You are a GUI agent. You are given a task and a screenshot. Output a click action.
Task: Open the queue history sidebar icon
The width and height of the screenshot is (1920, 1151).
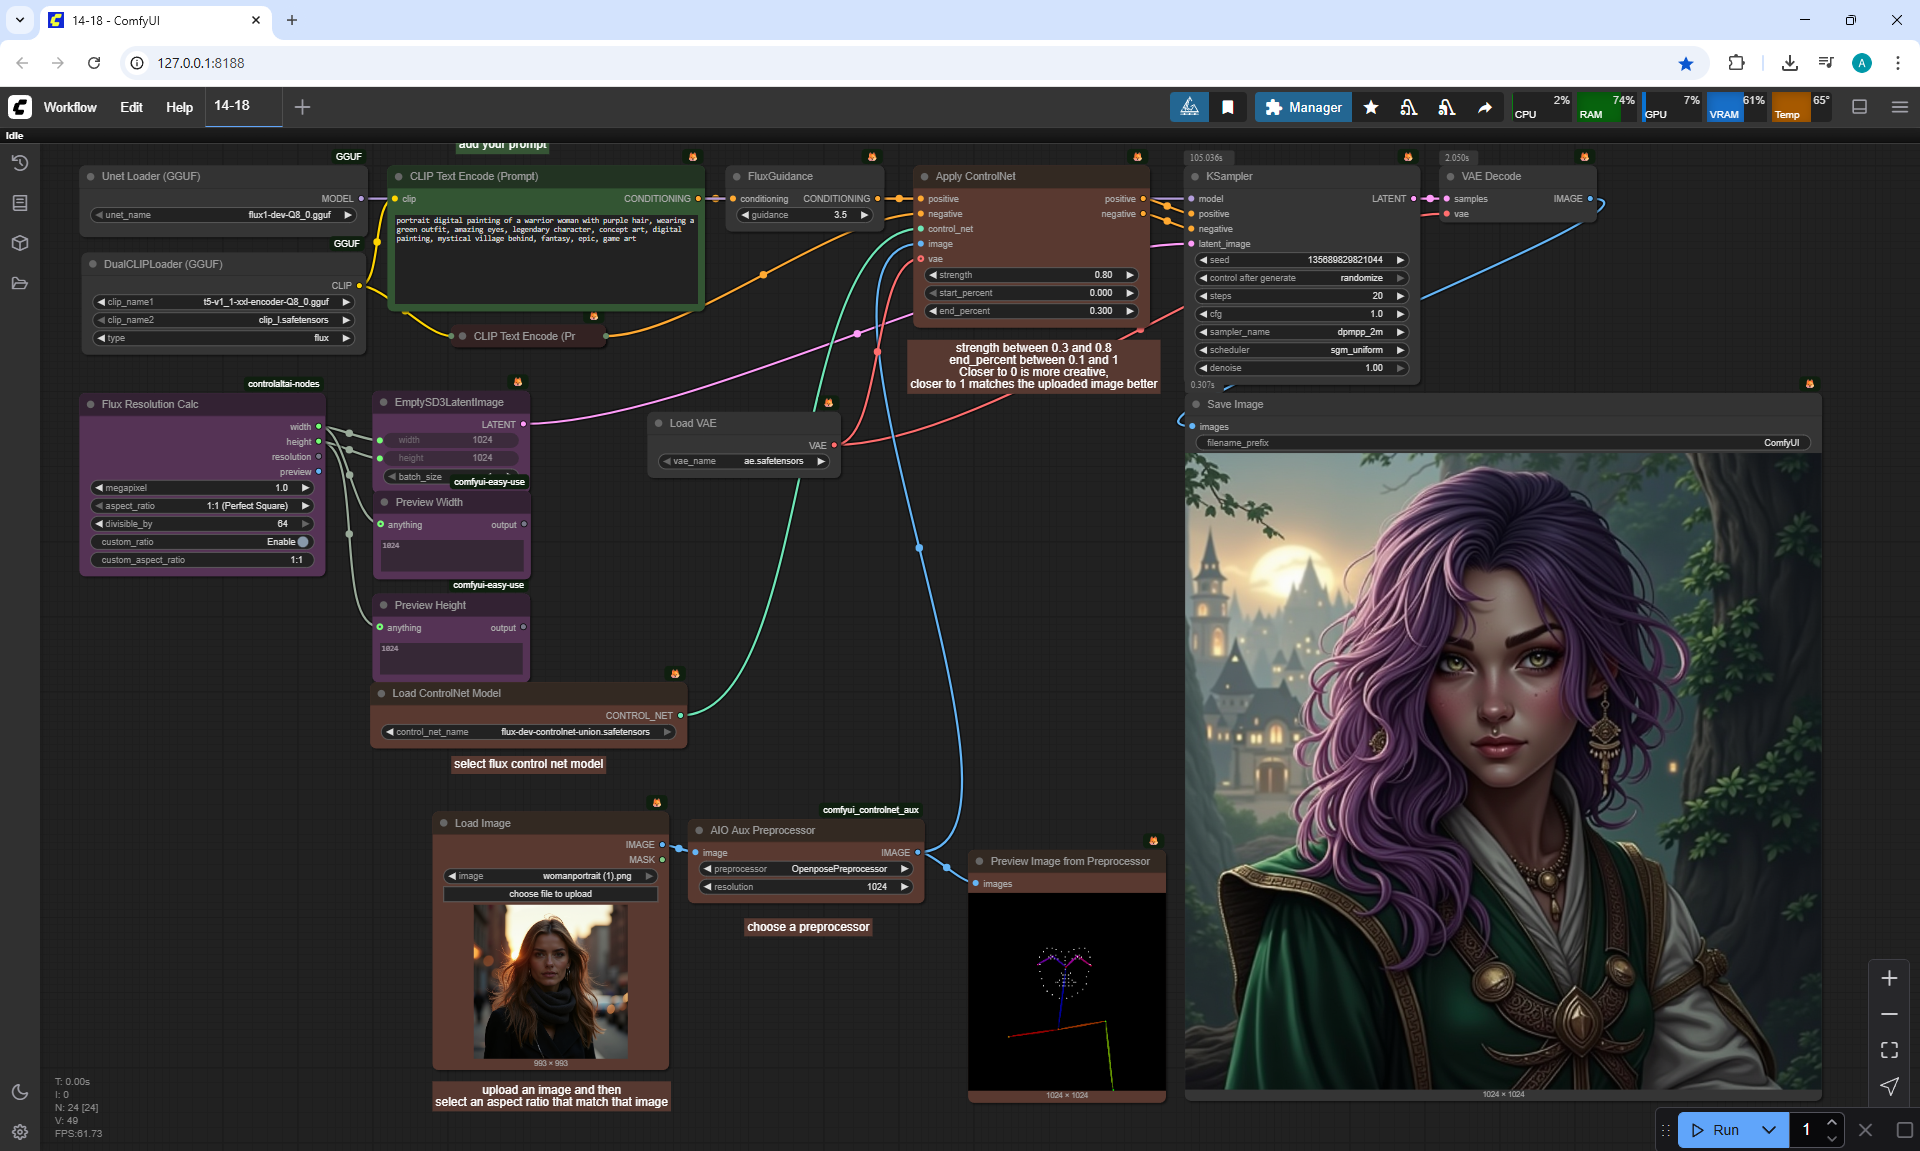click(x=20, y=163)
